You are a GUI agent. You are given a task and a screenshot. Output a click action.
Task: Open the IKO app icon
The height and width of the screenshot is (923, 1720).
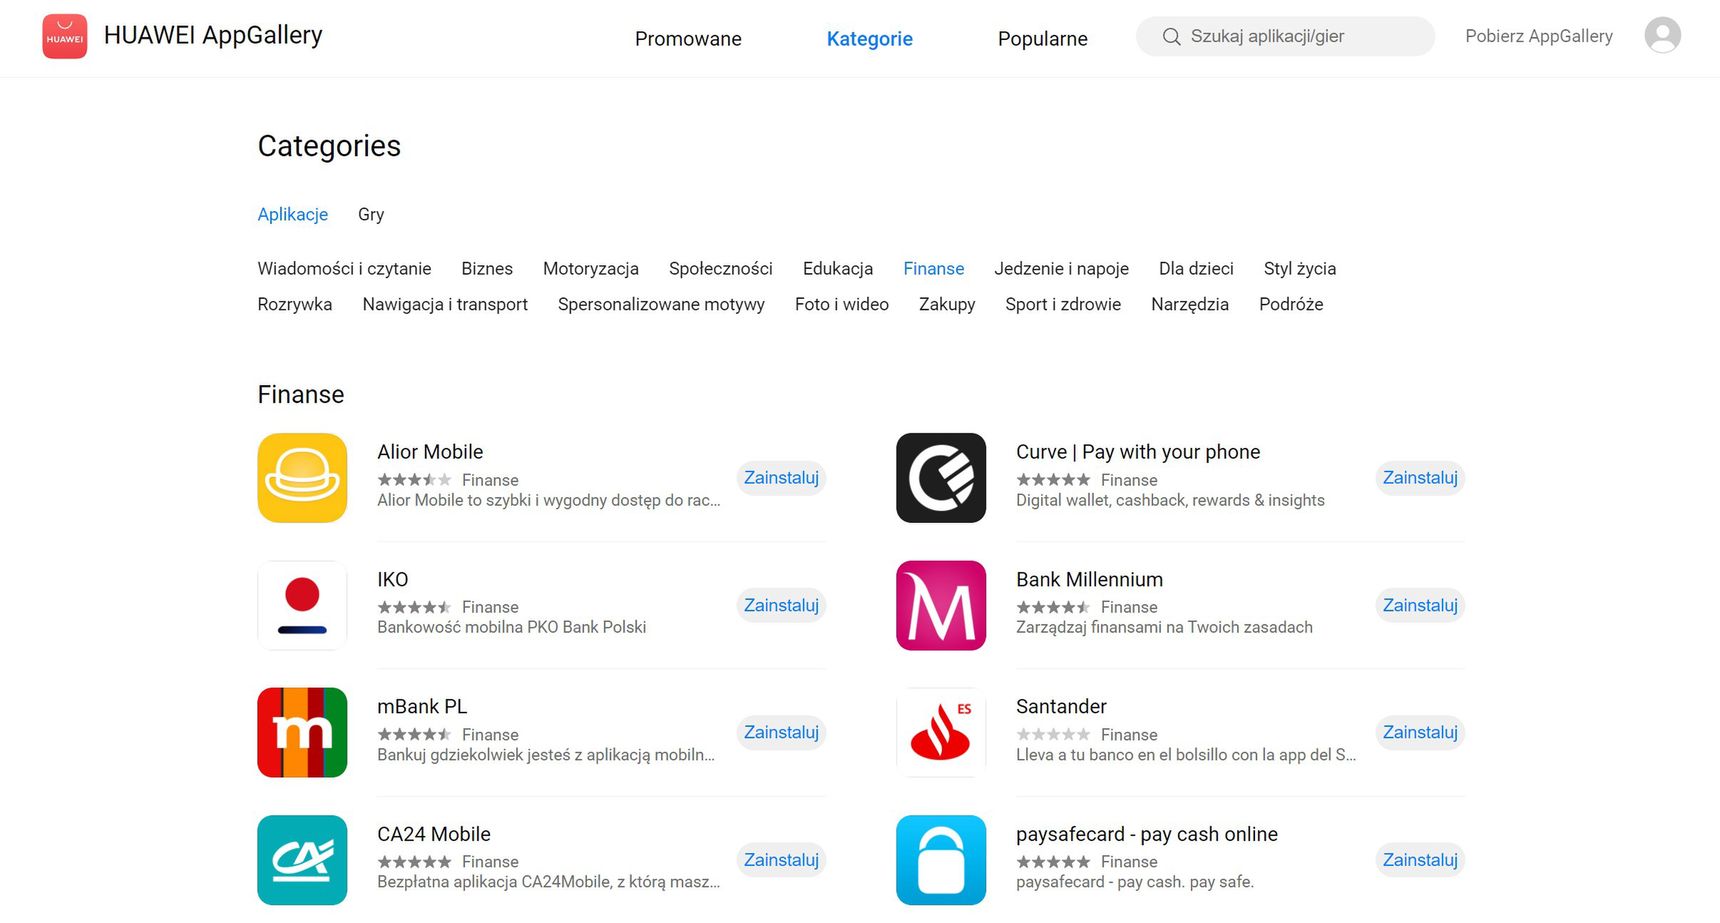click(x=302, y=605)
